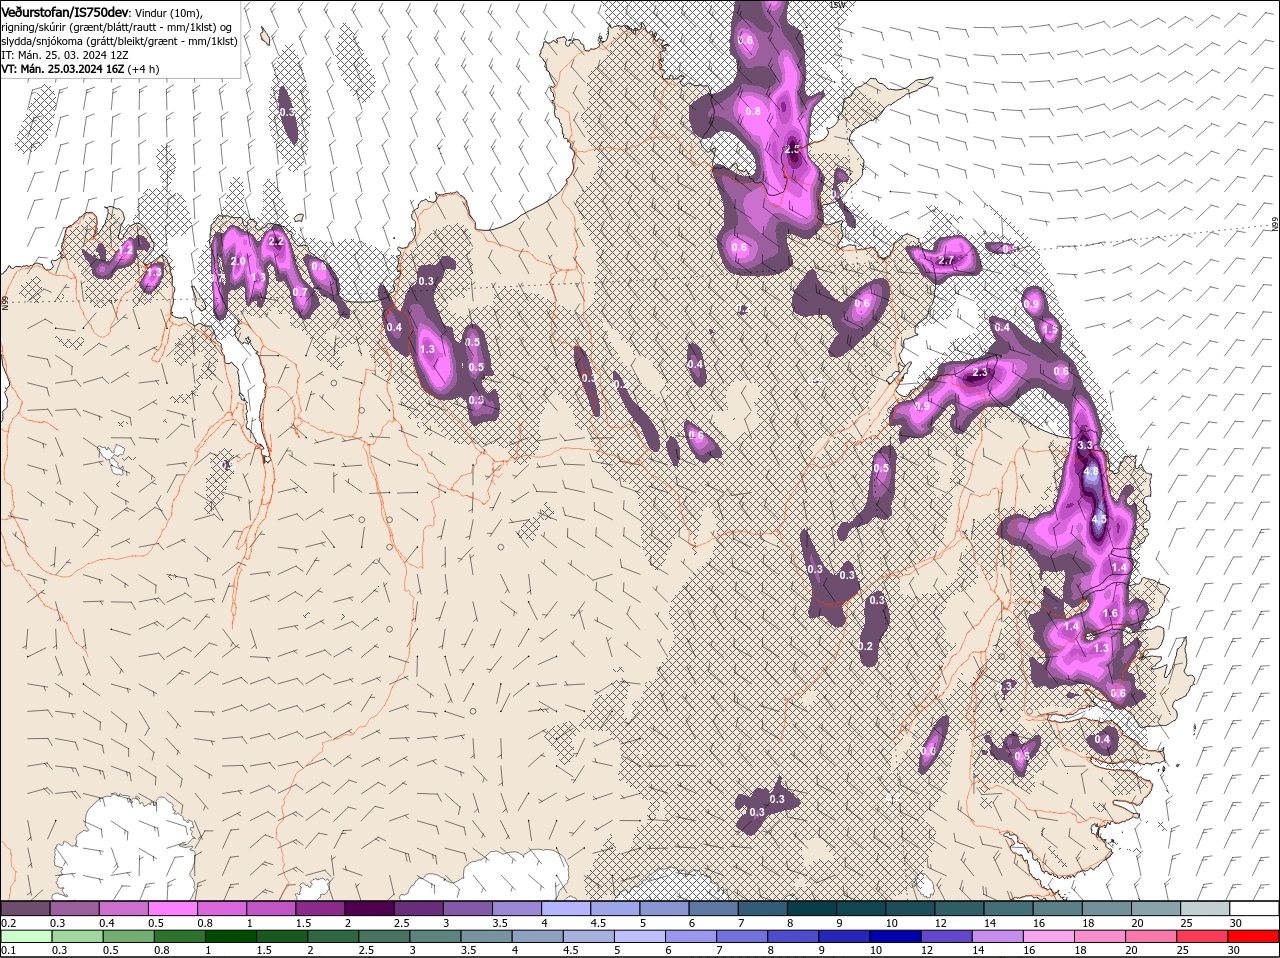Click the 0.2 label starting the upper legend row

pos(8,922)
